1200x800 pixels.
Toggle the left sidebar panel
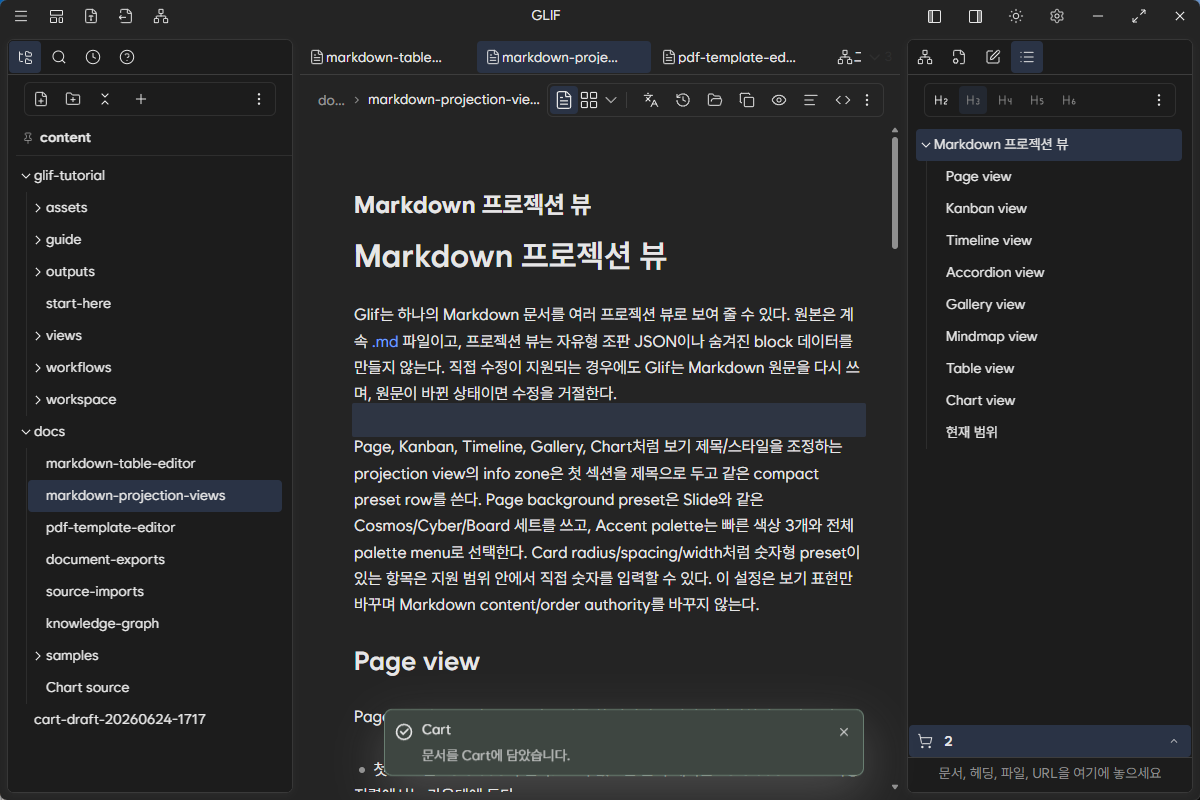935,16
